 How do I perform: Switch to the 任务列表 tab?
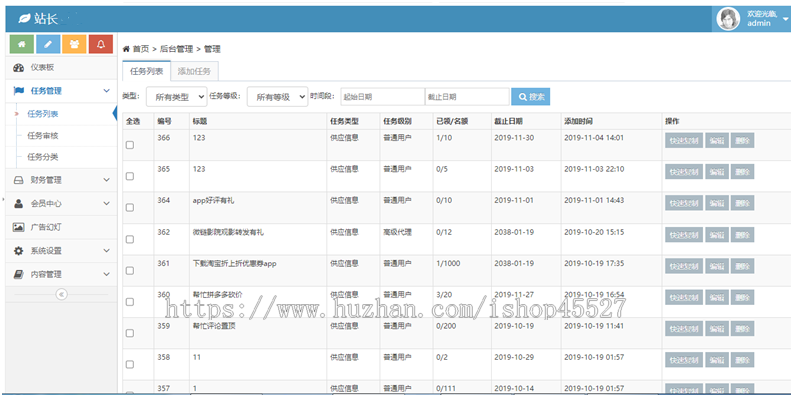pyautogui.click(x=147, y=71)
